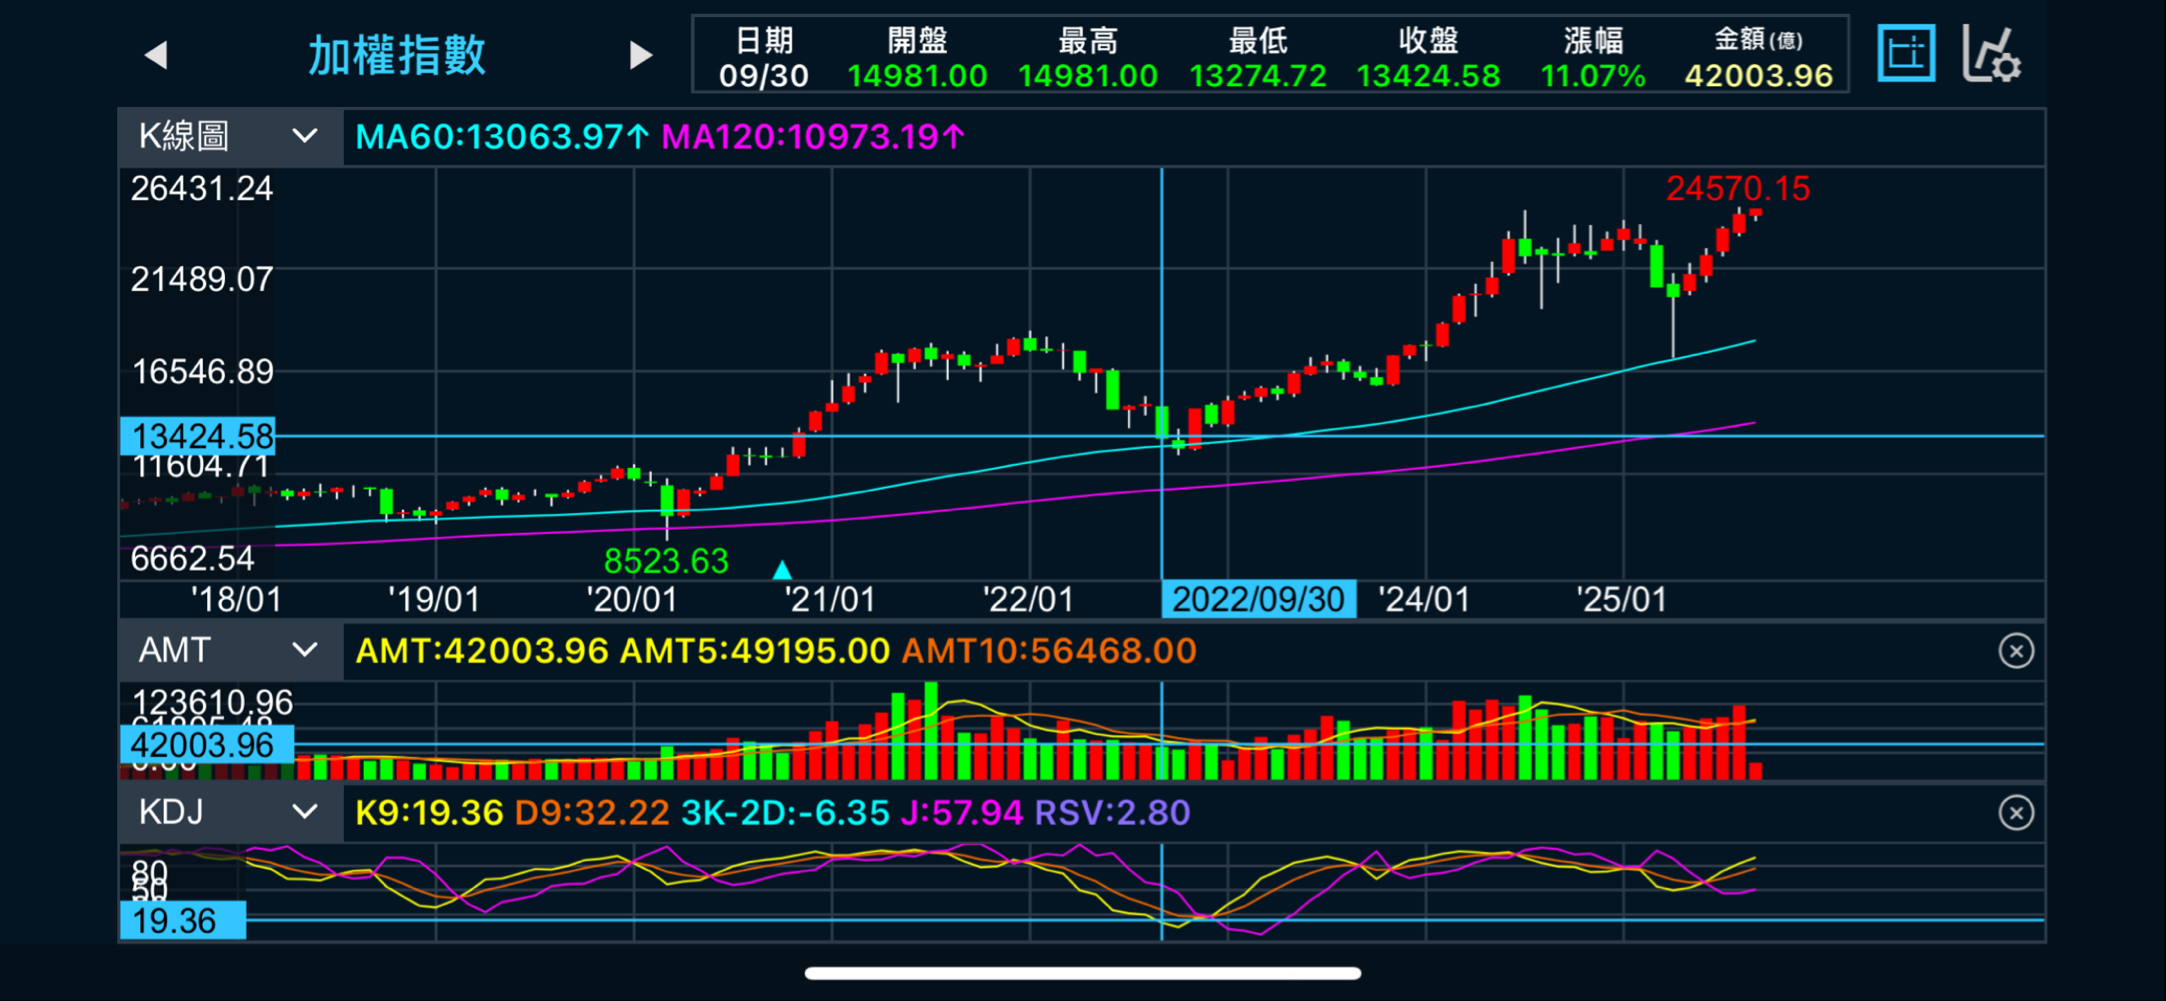The image size is (2166, 1001).
Task: Tap the 123610.96 volume axis label
Action: [212, 702]
